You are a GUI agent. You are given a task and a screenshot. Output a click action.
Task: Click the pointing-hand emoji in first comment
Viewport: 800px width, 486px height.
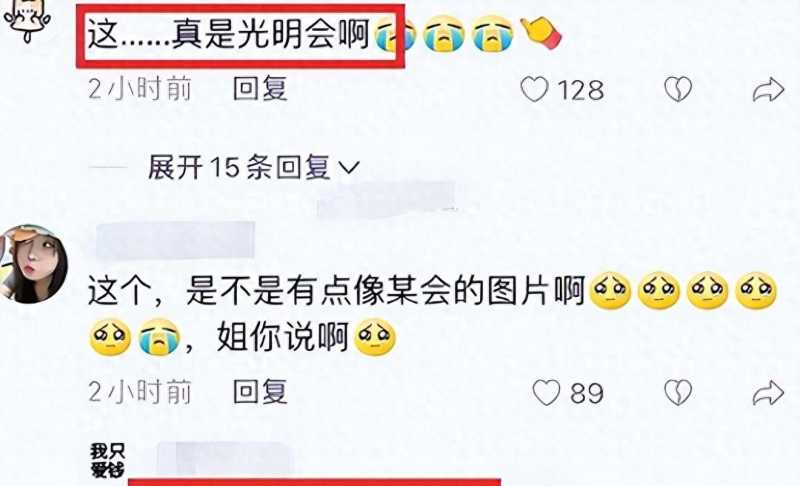(x=540, y=33)
